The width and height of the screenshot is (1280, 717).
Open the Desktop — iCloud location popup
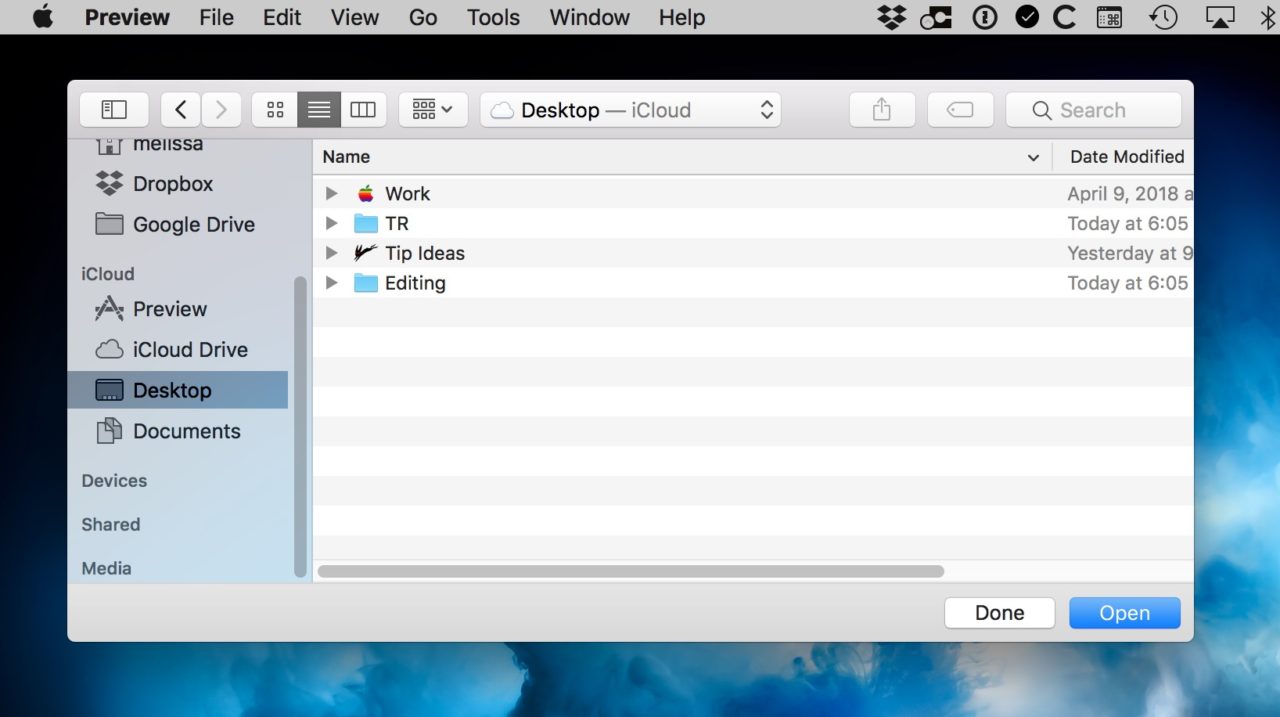(x=630, y=110)
